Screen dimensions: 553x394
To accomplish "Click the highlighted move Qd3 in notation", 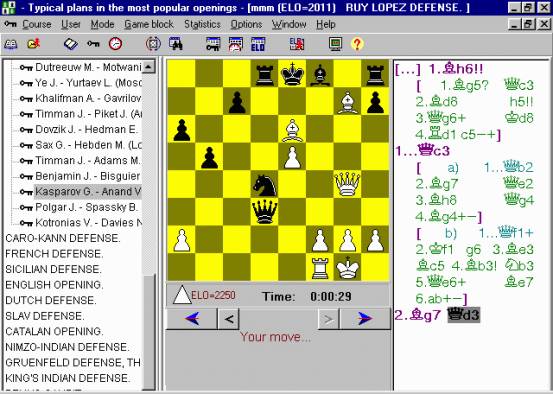I will click(x=464, y=315).
